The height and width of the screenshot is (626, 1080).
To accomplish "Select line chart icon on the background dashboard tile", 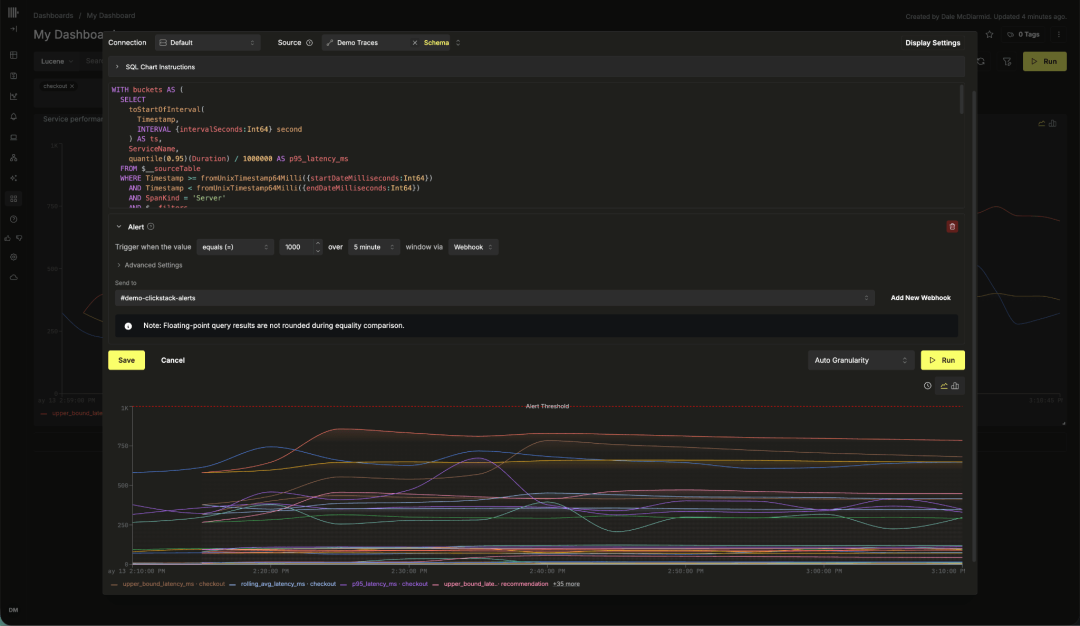I will click(1041, 124).
